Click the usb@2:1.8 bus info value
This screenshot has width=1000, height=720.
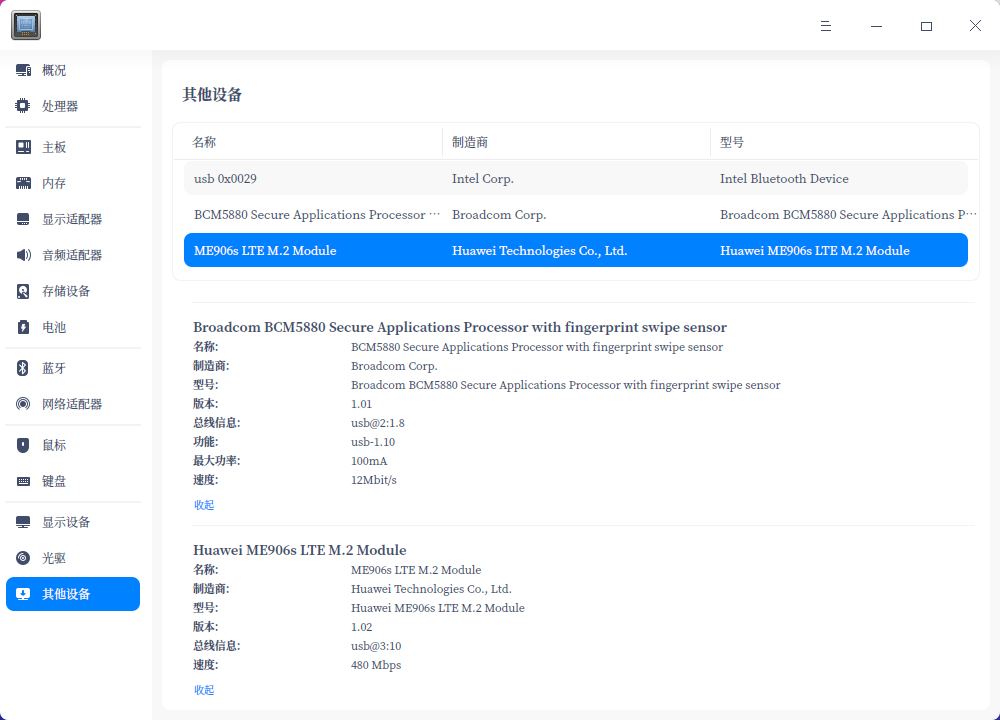pos(378,423)
